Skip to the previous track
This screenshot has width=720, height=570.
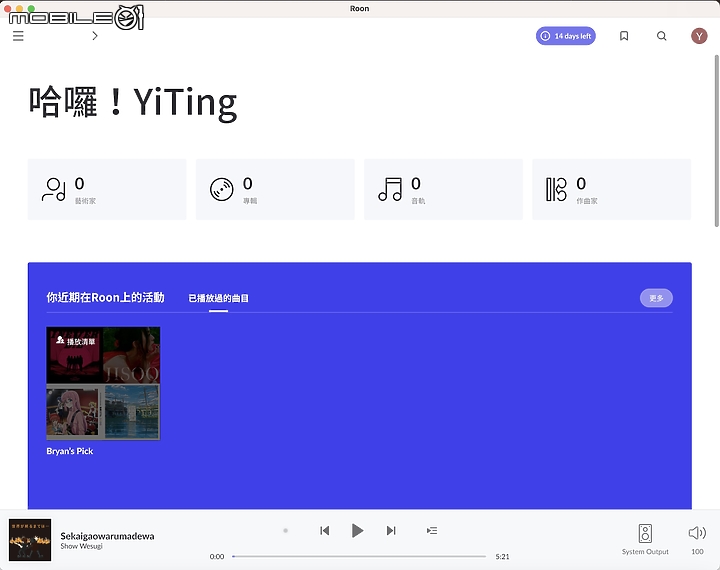pyautogui.click(x=324, y=531)
